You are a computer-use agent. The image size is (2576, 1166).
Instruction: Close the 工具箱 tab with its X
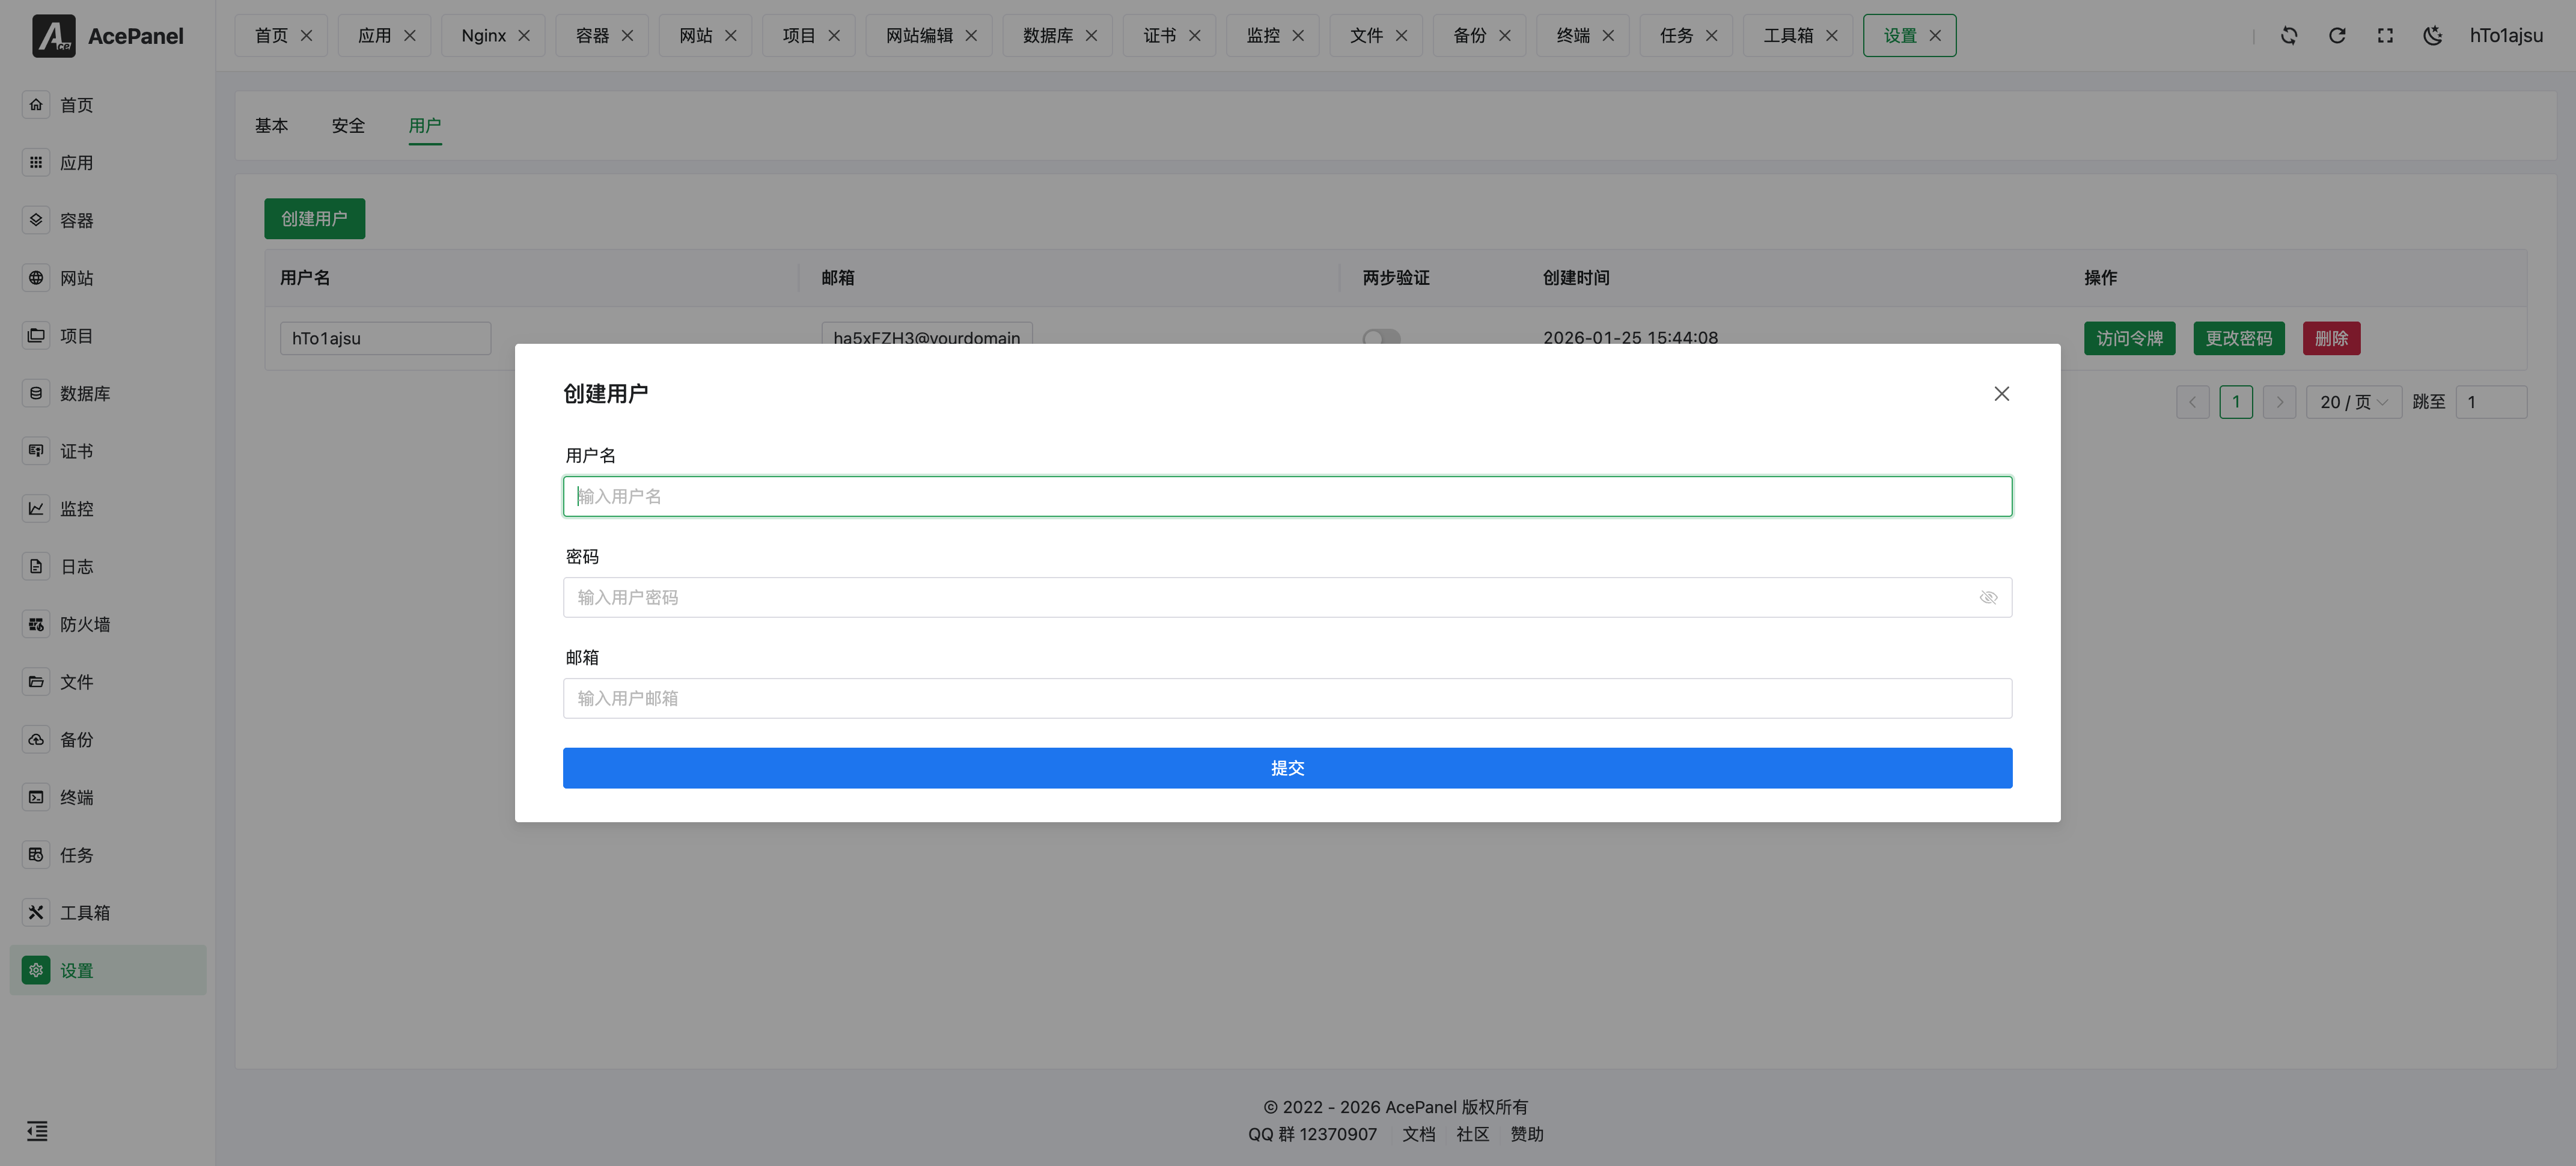click(1832, 35)
